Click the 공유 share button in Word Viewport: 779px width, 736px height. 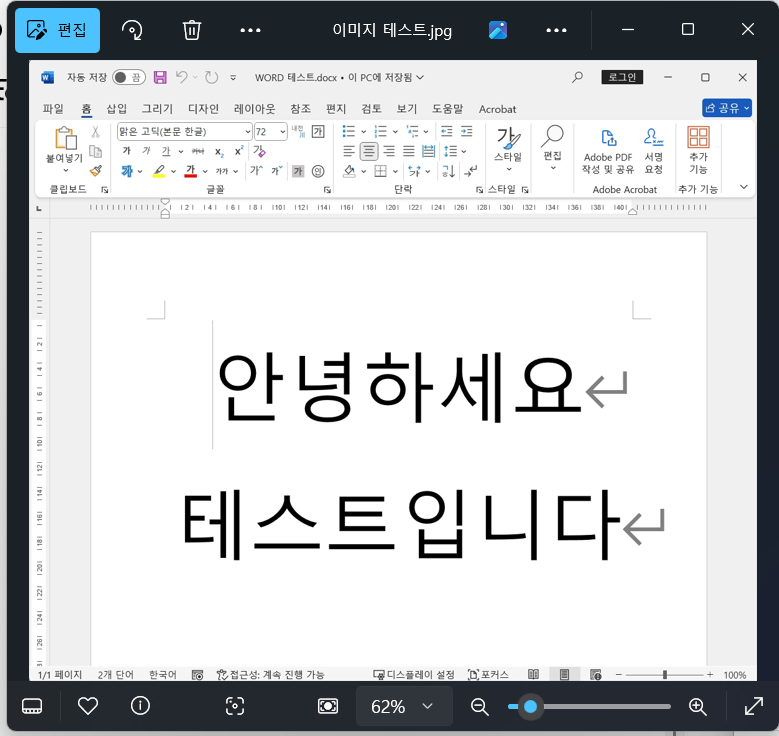pyautogui.click(x=726, y=108)
